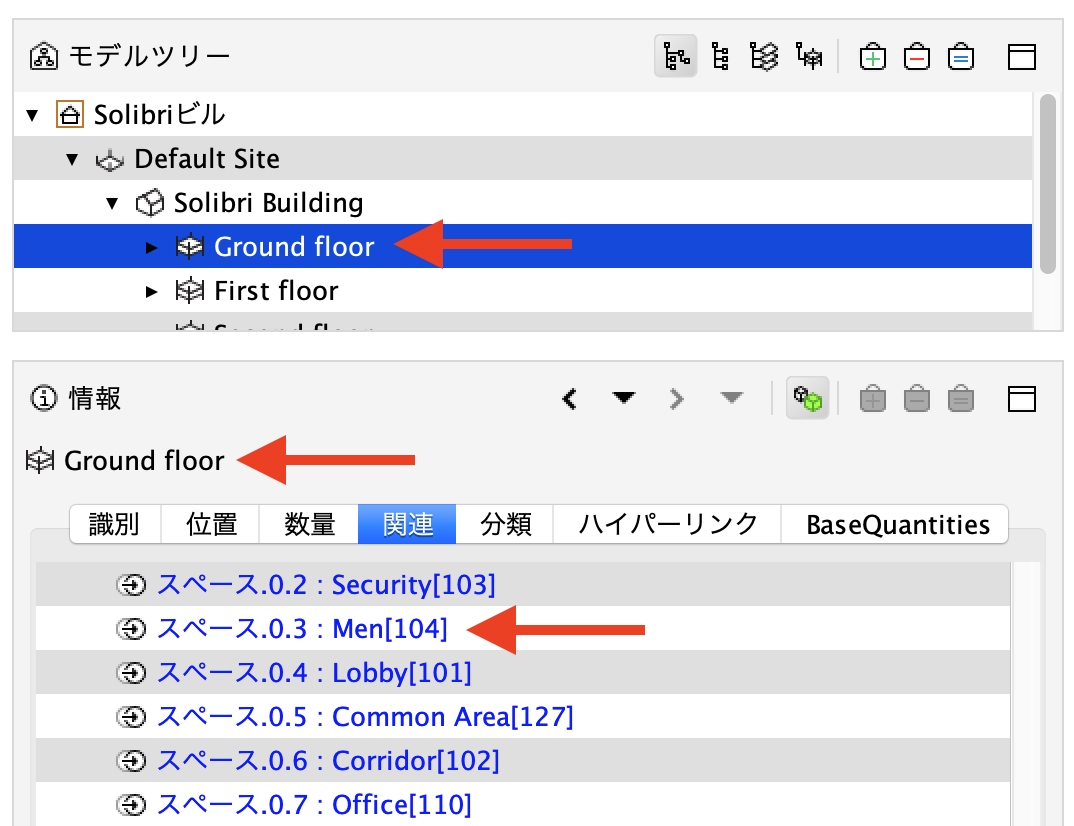
Task: Remove from selection basket with red minus icon
Action: pyautogui.click(x=916, y=57)
